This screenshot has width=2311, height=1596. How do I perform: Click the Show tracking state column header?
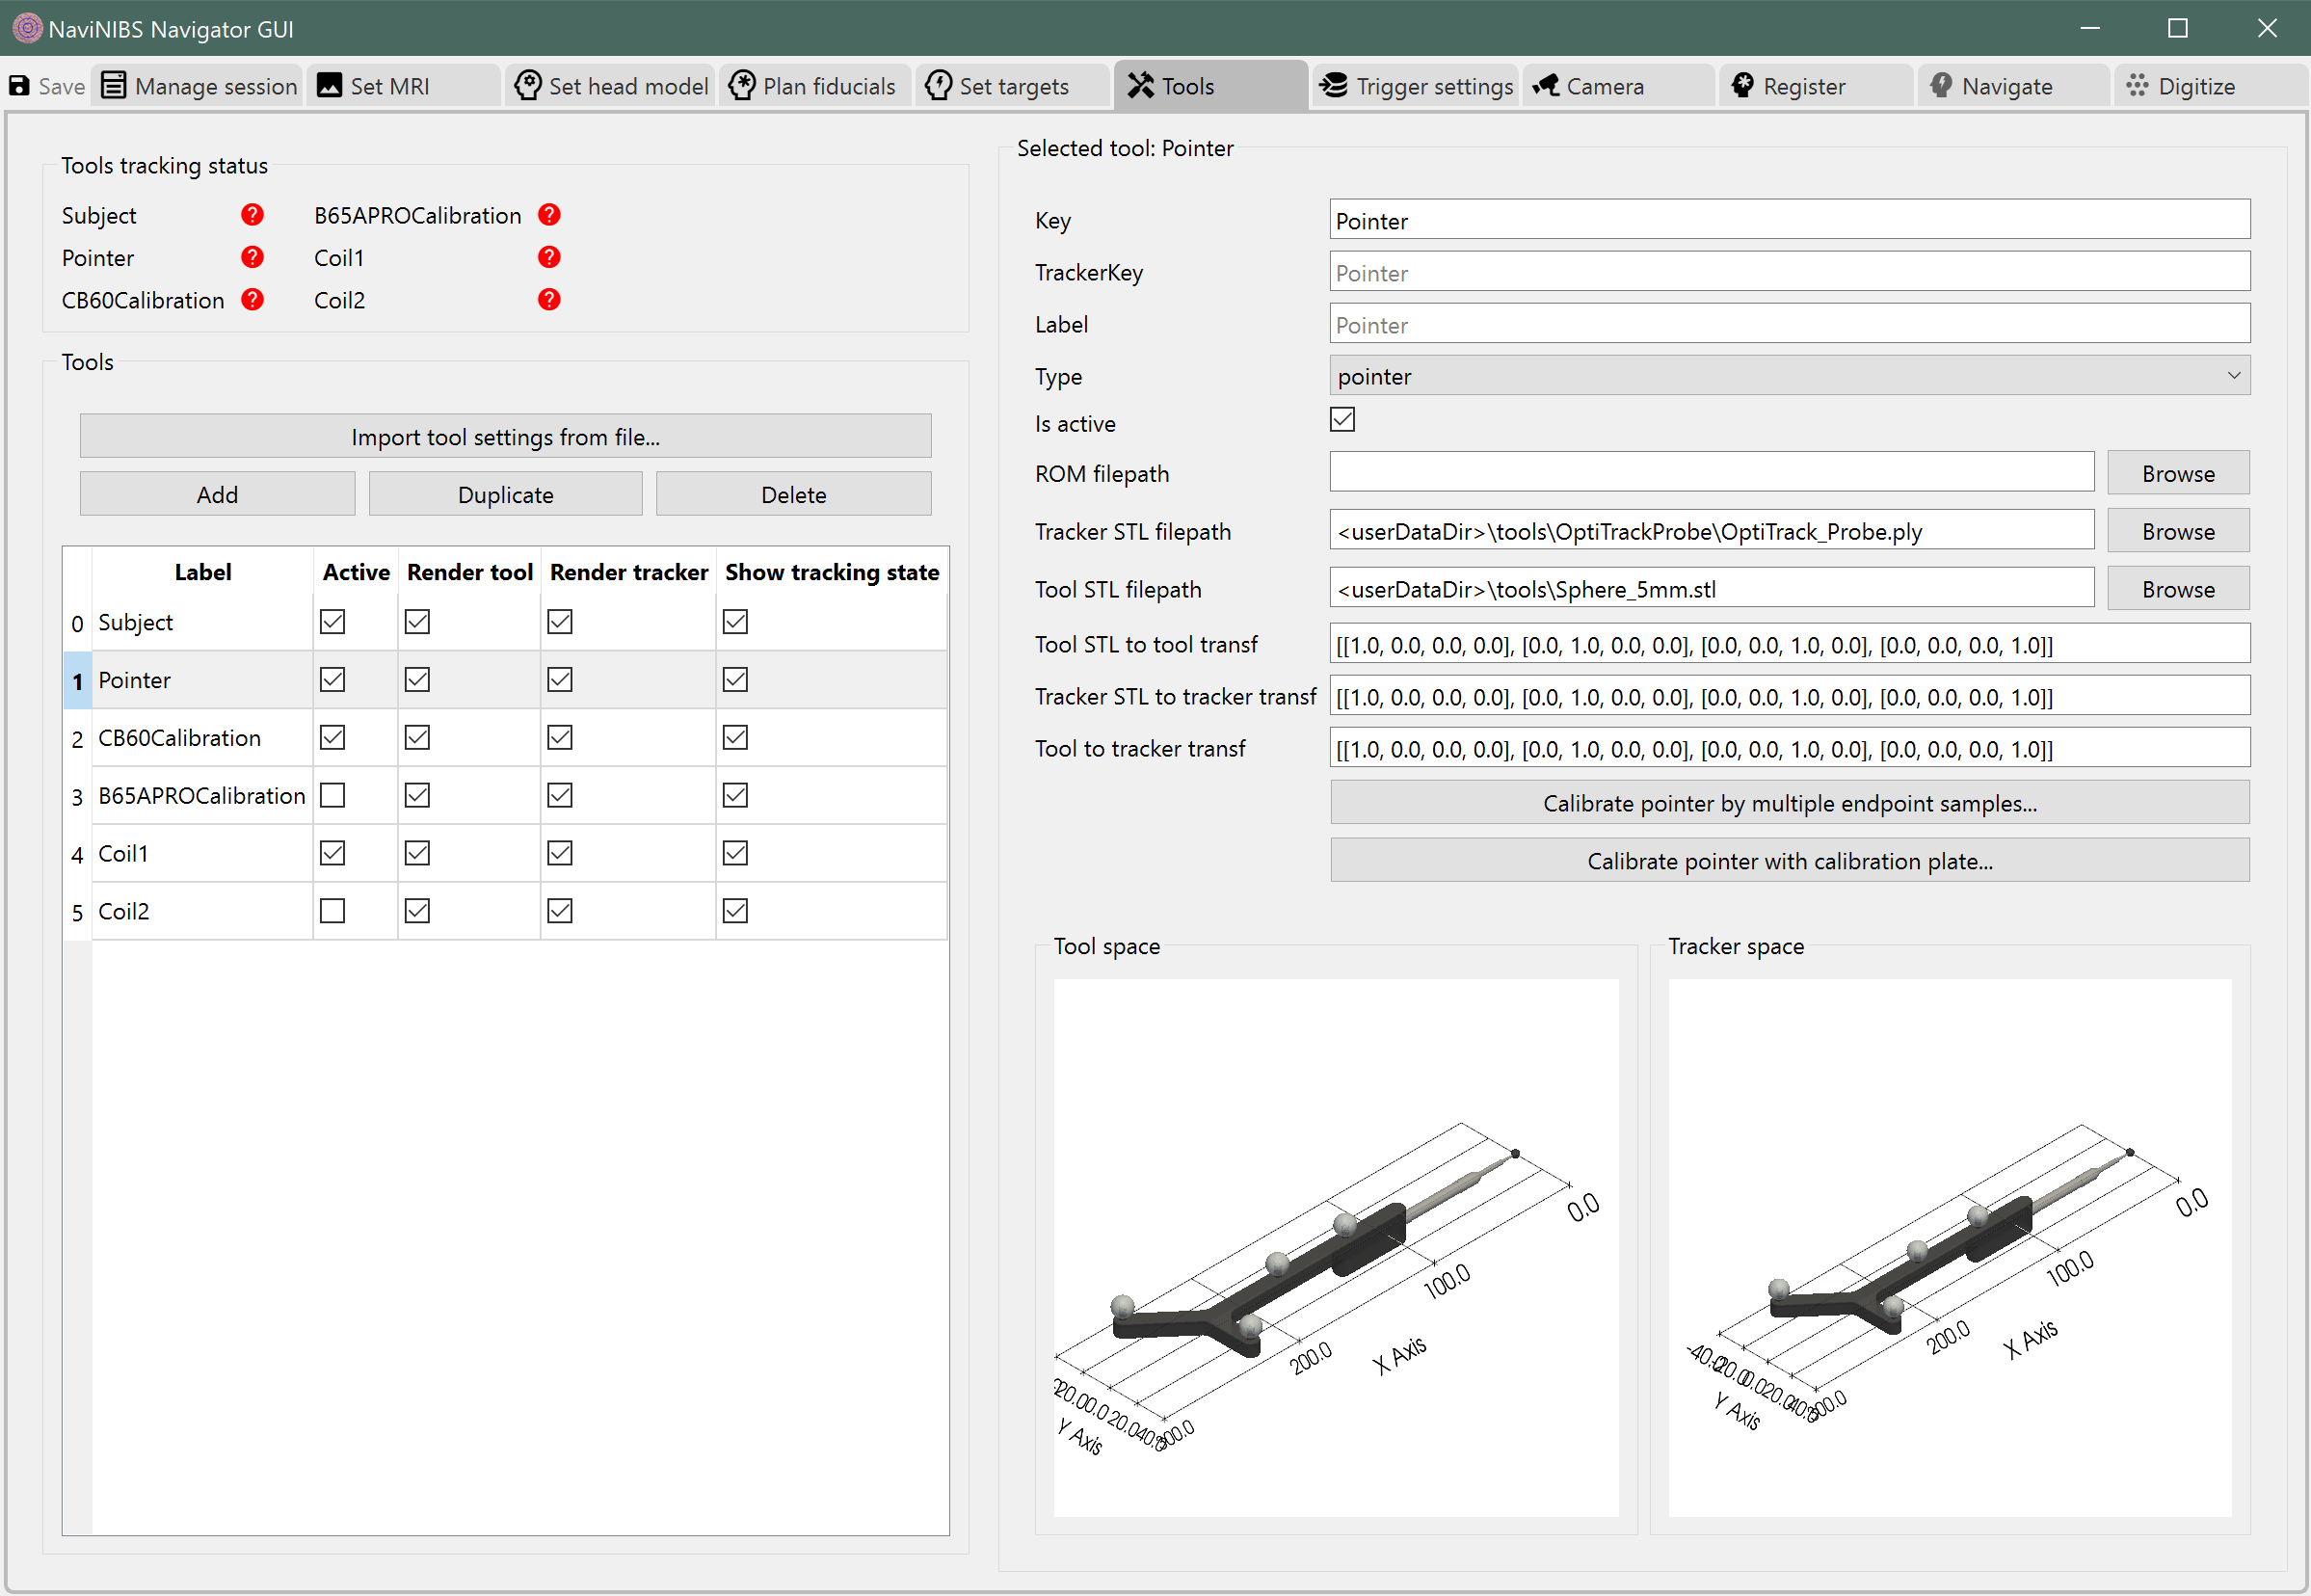point(832,572)
